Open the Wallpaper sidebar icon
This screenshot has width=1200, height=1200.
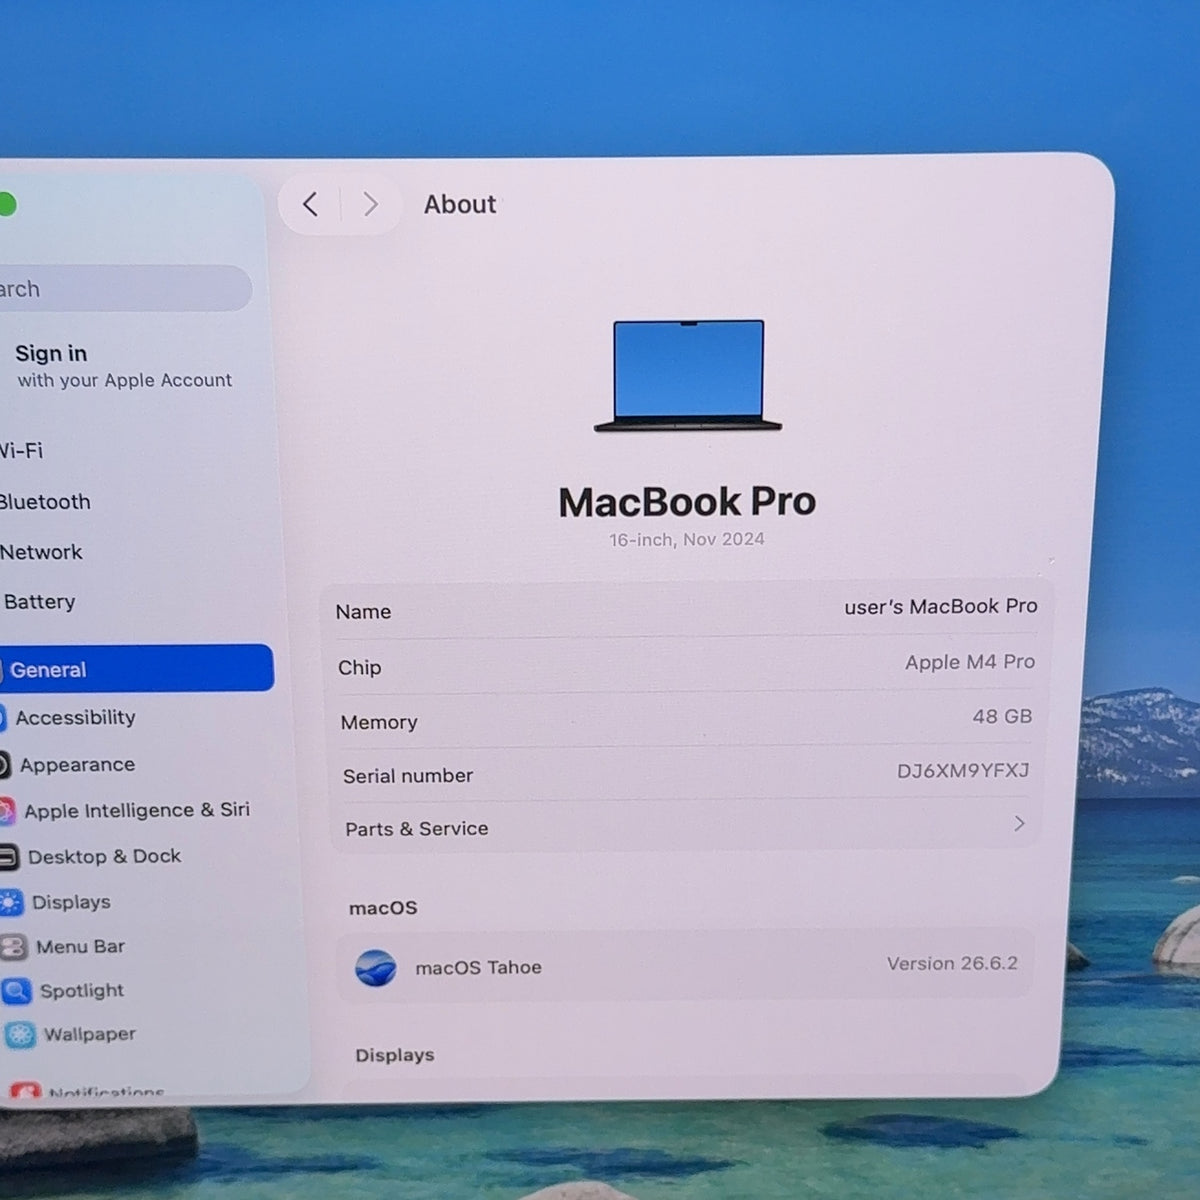point(20,1035)
